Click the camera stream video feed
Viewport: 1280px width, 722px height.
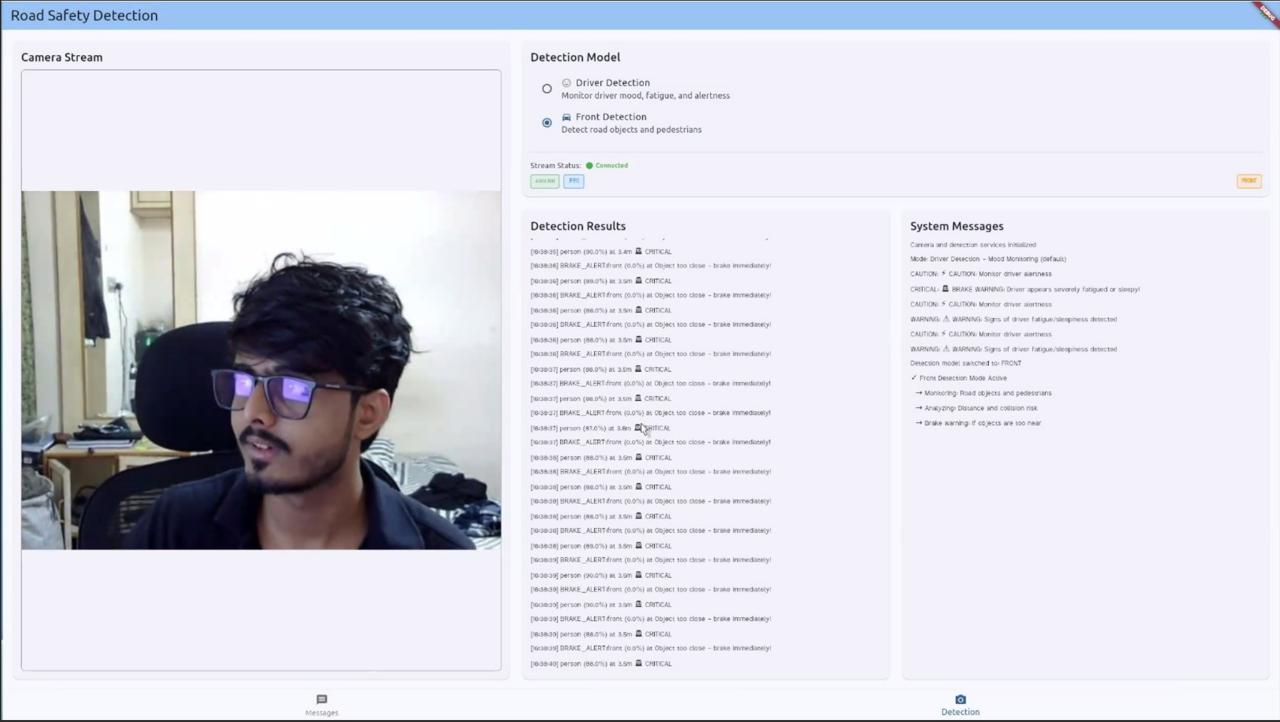click(261, 370)
